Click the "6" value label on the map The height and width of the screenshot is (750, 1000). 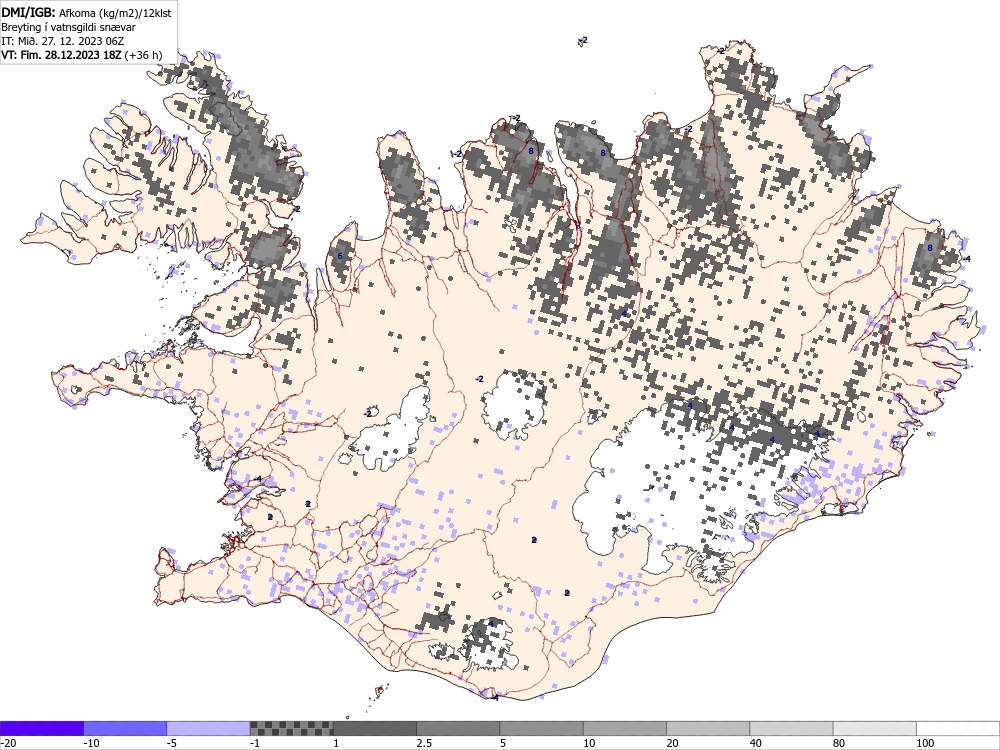340,256
